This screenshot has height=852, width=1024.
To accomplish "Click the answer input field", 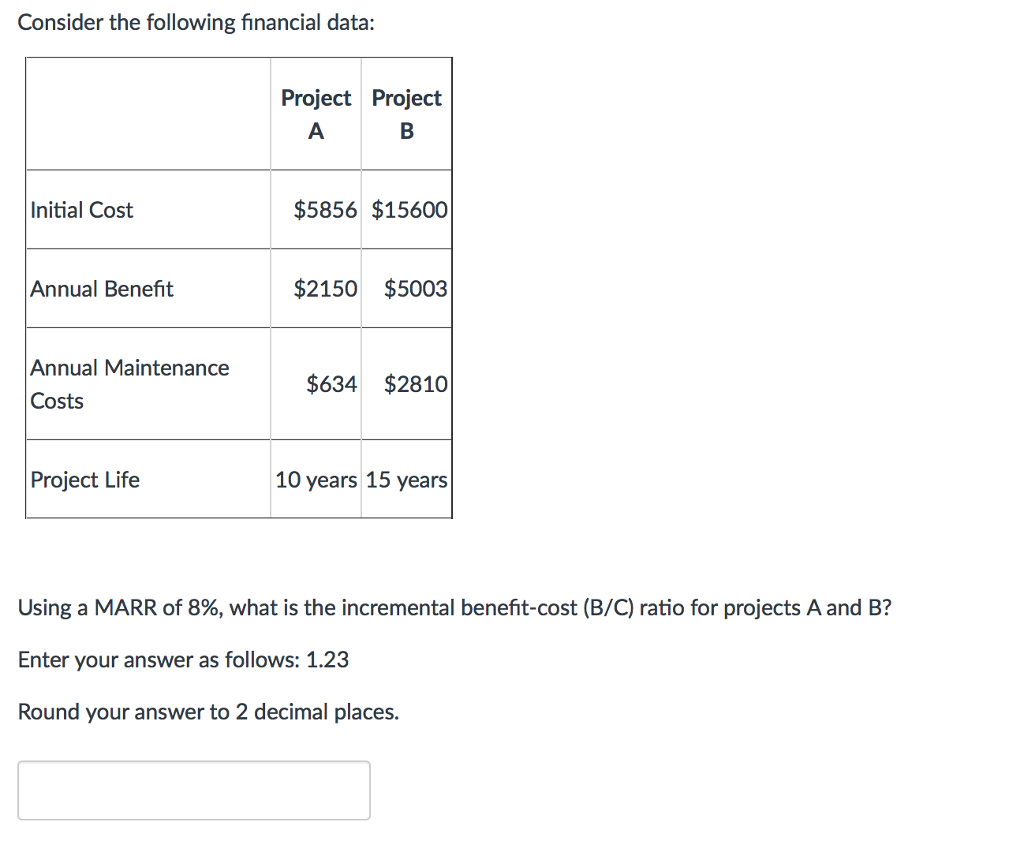I will point(194,790).
